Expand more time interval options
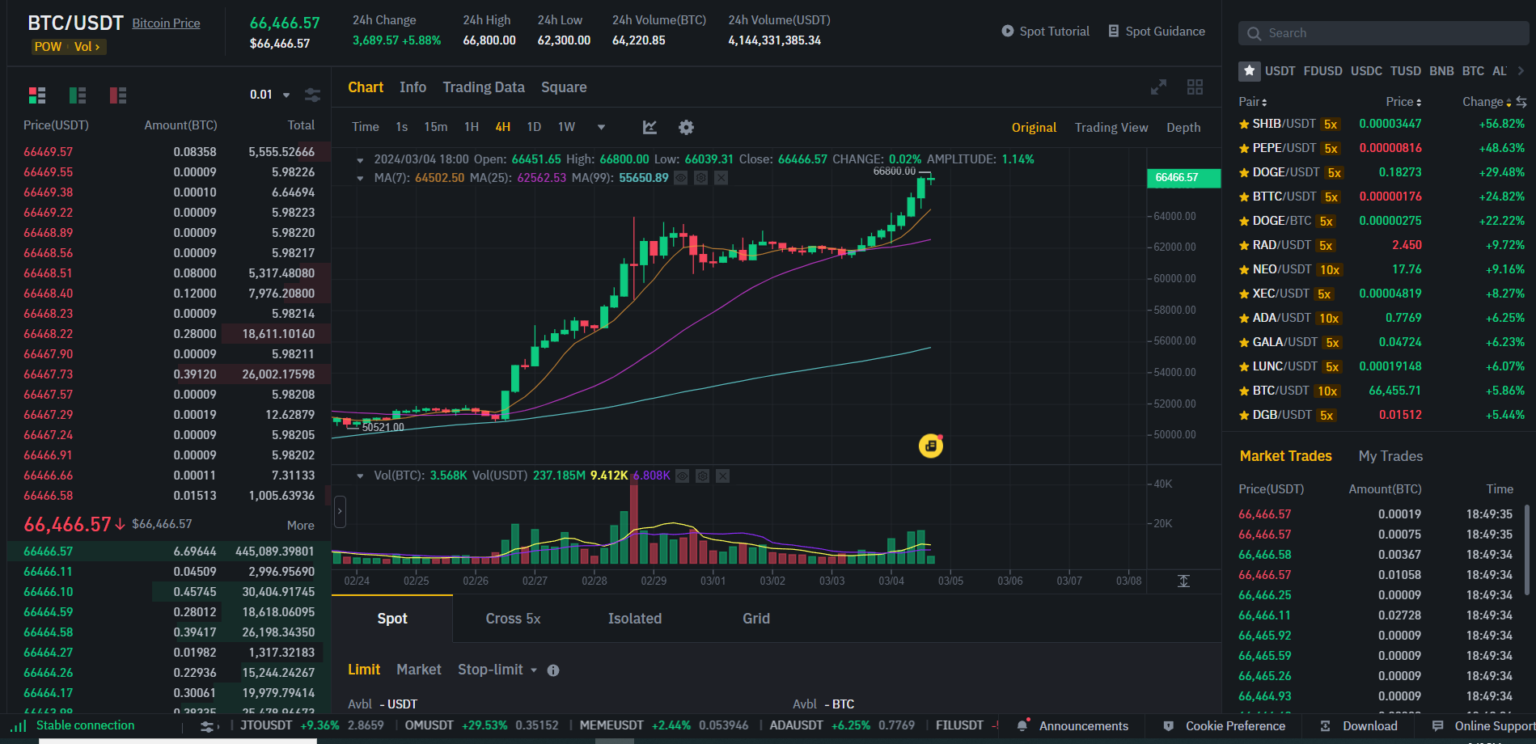Image resolution: width=1536 pixels, height=744 pixels. pyautogui.click(x=601, y=127)
